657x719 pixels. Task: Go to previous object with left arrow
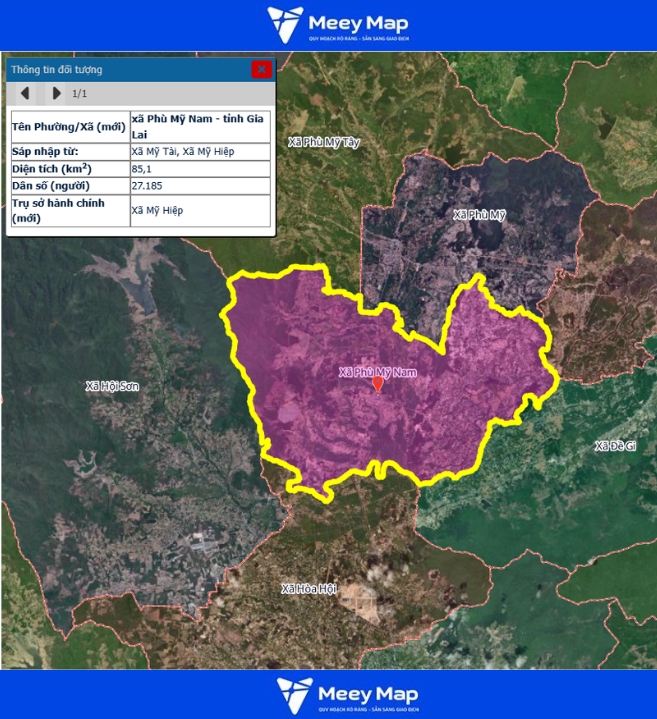pyautogui.click(x=25, y=93)
